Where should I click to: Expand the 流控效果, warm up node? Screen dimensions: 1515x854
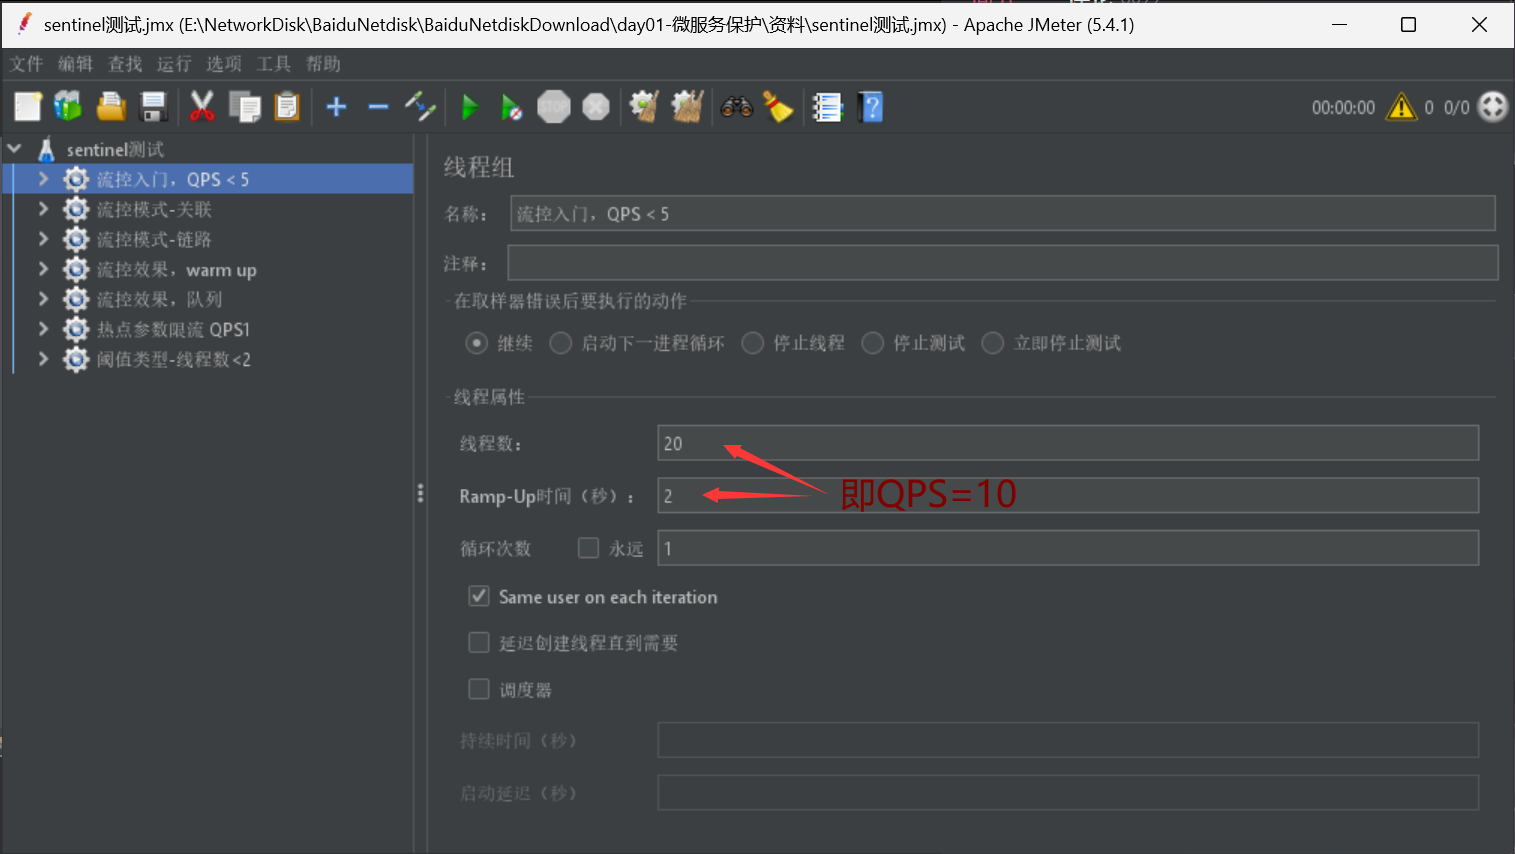coord(43,269)
